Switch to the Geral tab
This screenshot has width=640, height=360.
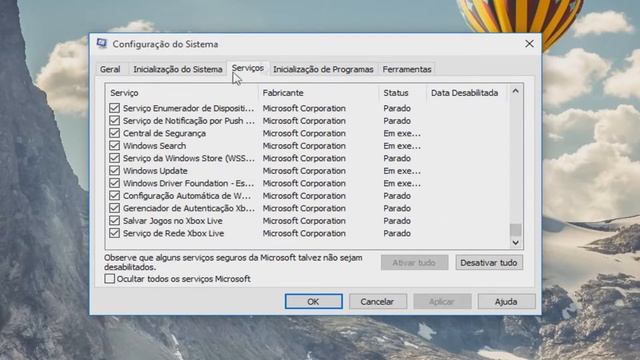[x=110, y=69]
